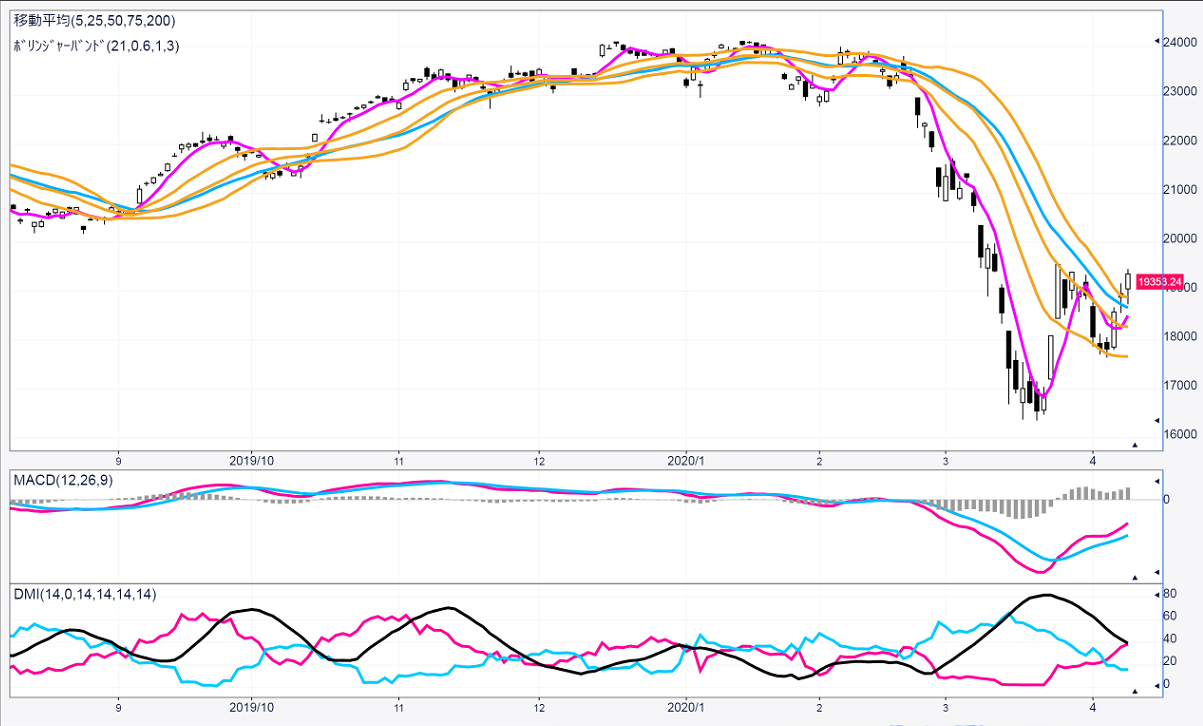Click the up triangle in the MACD panel
This screenshot has width=1203, height=726.
[1134, 577]
